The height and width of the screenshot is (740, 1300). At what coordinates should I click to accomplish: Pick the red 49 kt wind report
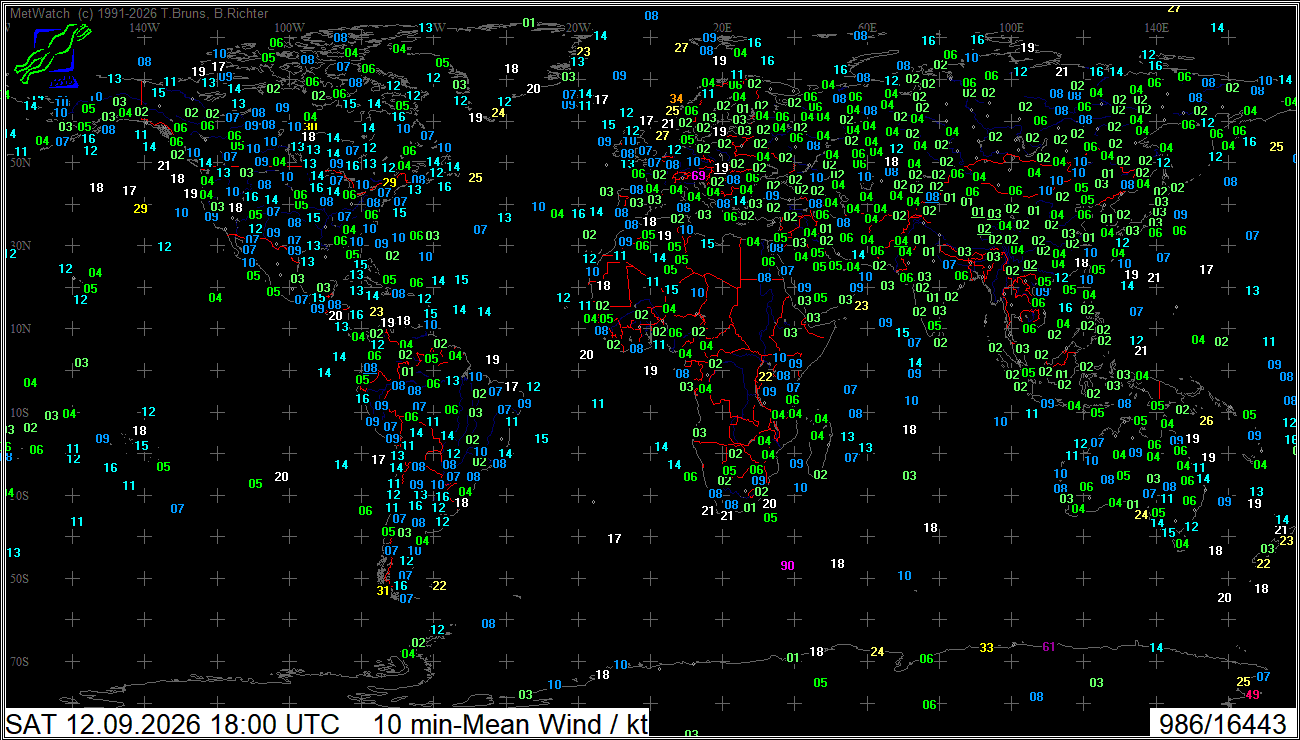[x=1253, y=694]
